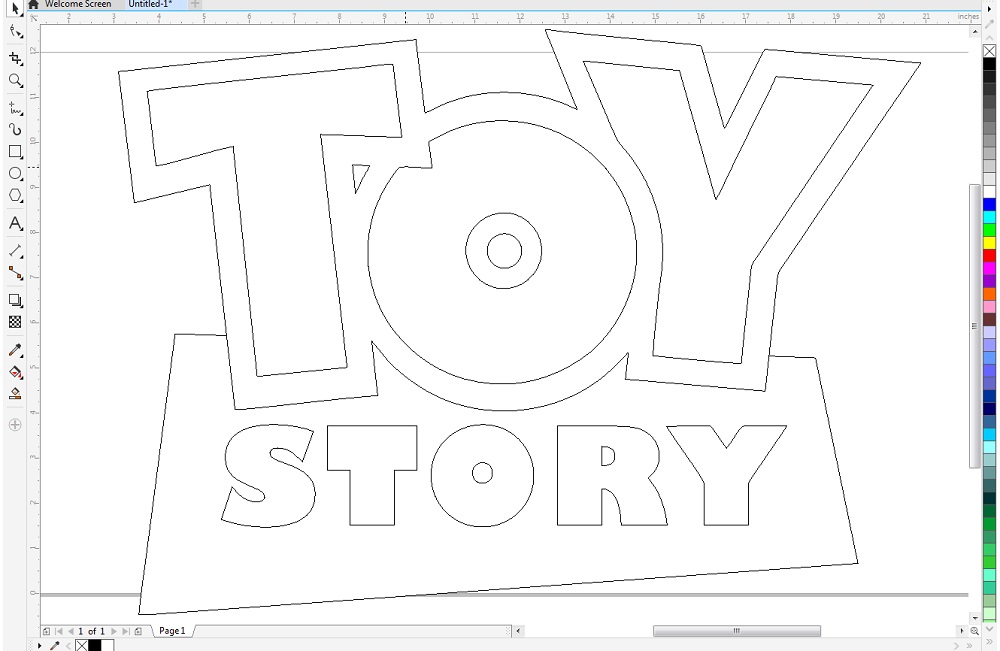Click zoom navigator icon at corner
The width and height of the screenshot is (1000, 651).
[x=974, y=631]
